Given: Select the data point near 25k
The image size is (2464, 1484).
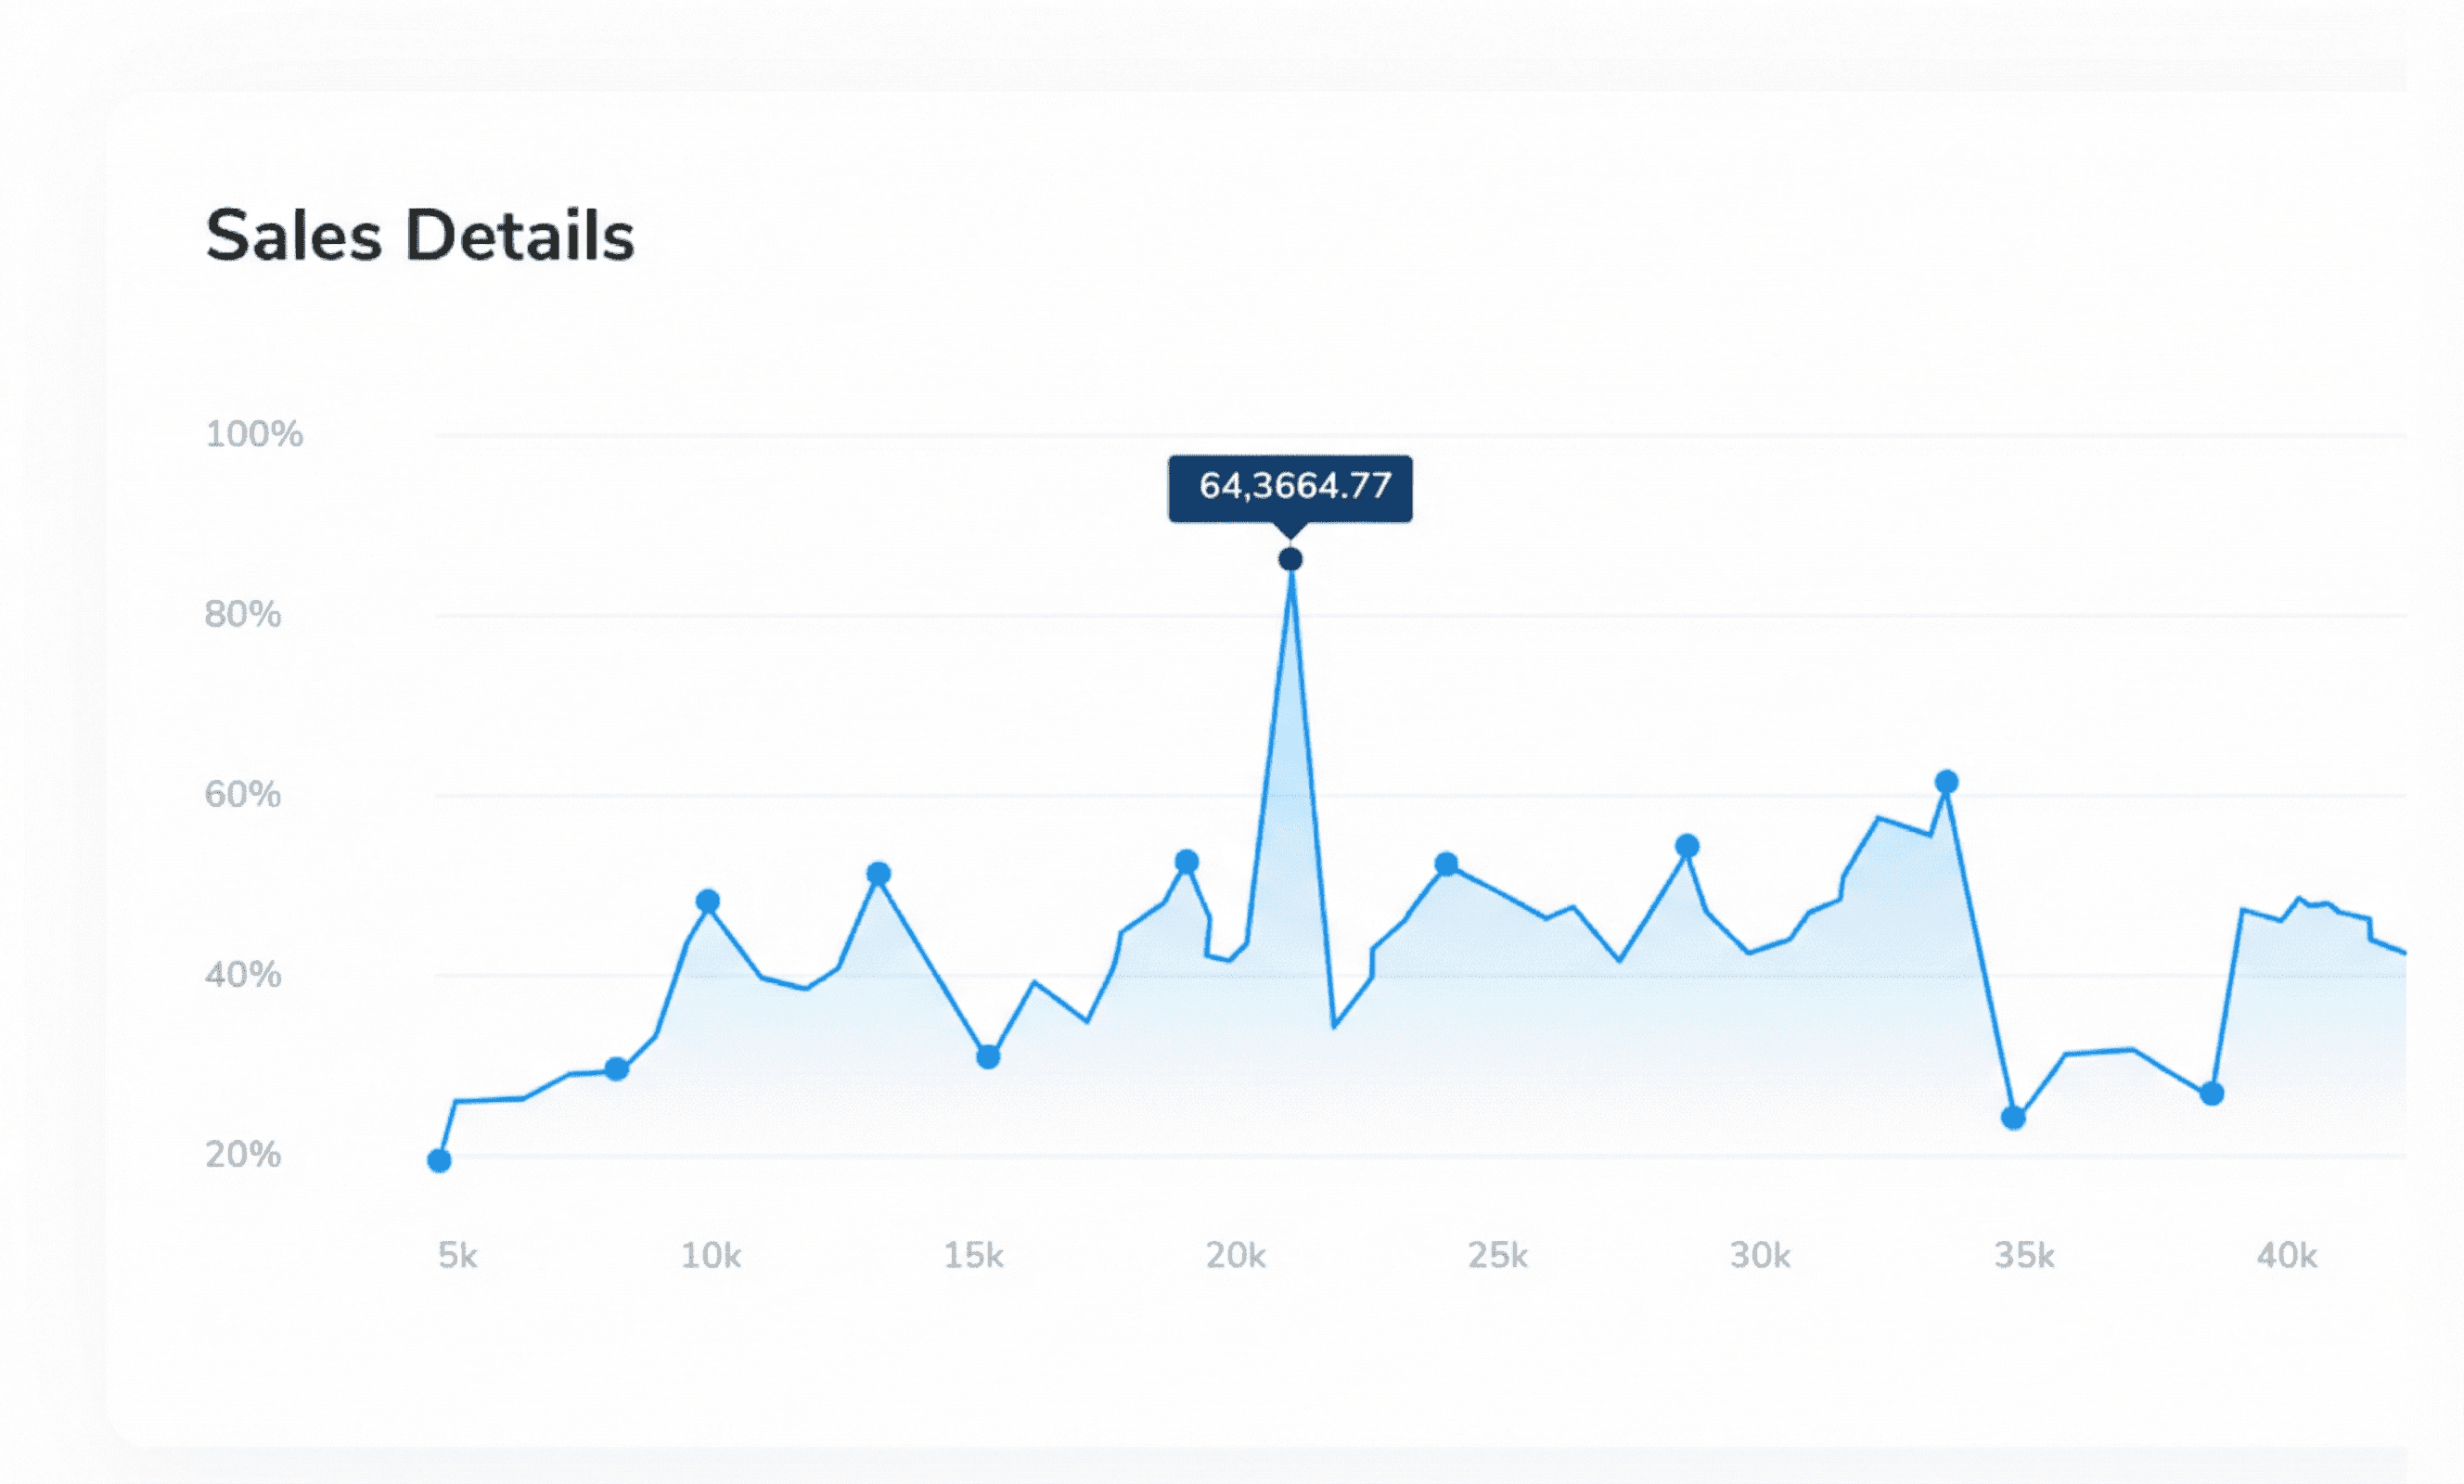Looking at the screenshot, I should pyautogui.click(x=1446, y=863).
